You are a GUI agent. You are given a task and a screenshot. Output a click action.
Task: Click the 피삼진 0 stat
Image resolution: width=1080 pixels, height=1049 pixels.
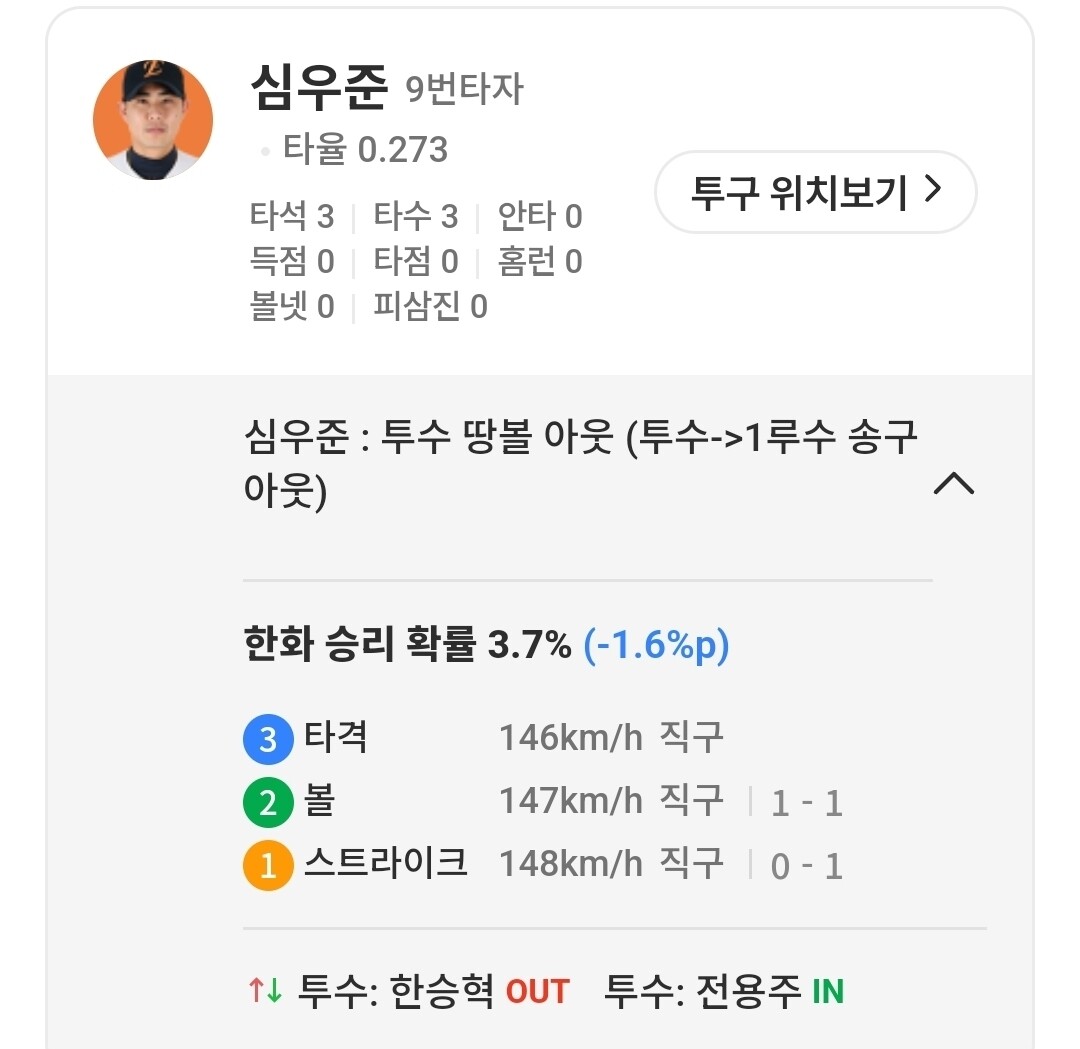430,307
